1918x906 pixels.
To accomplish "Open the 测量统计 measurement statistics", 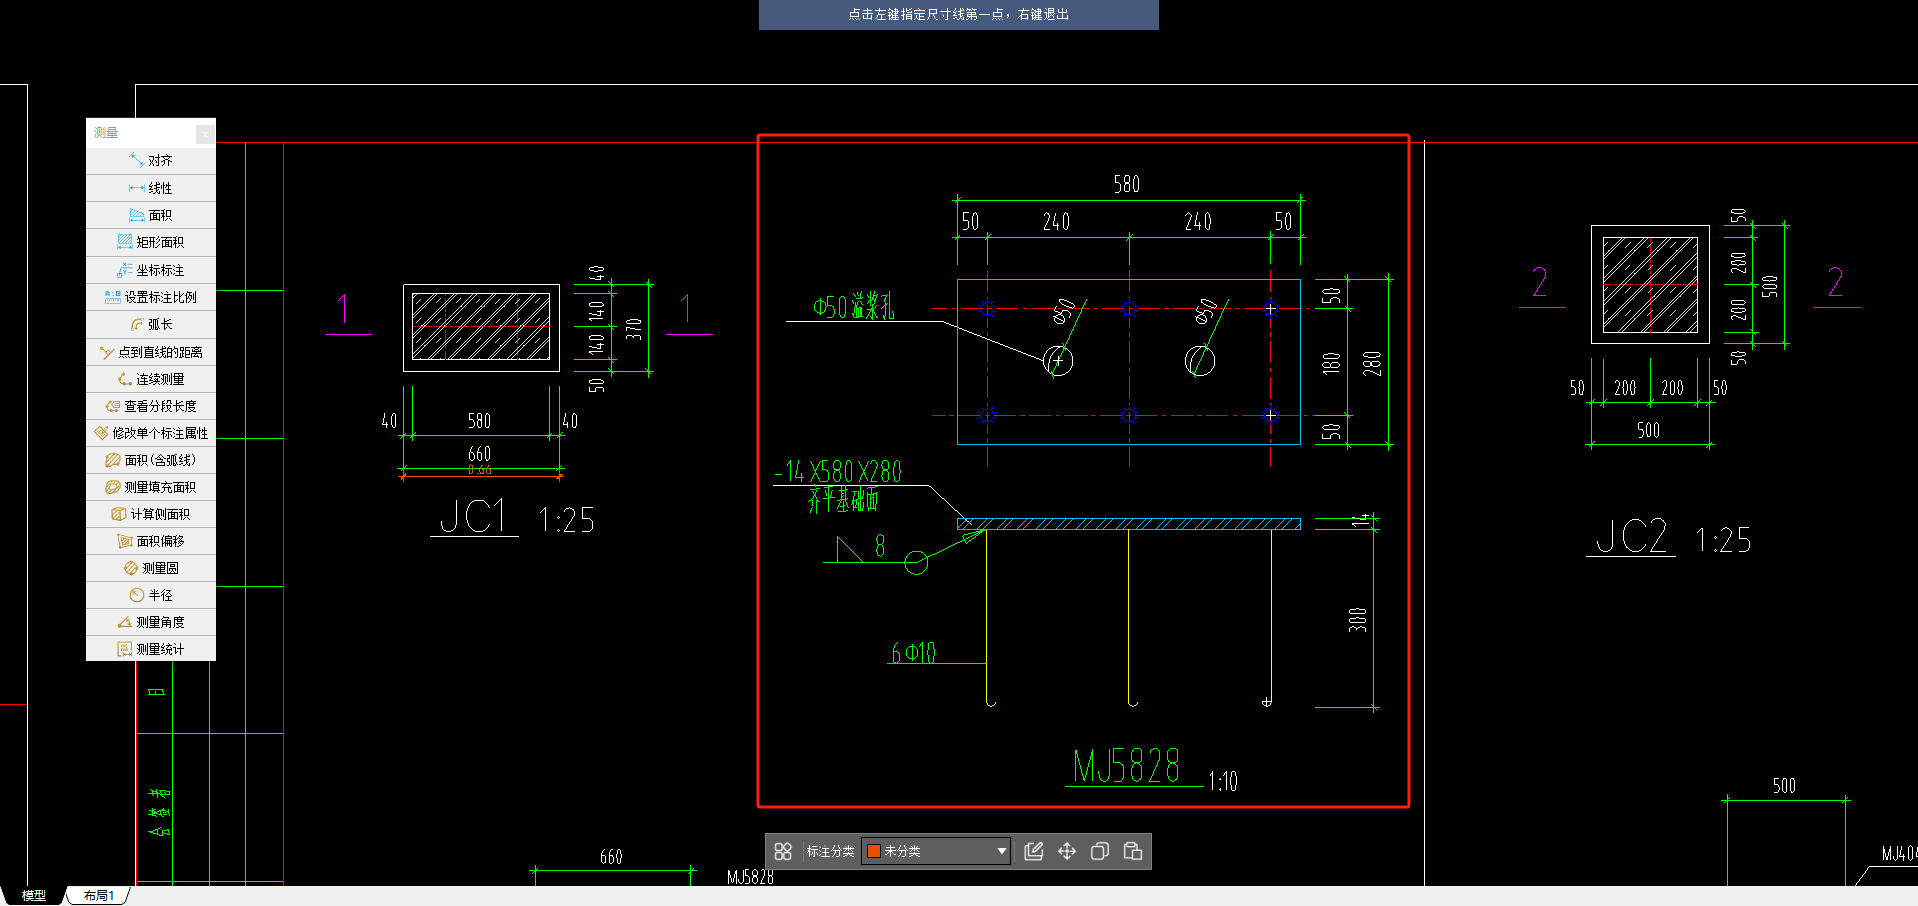I will click(151, 649).
